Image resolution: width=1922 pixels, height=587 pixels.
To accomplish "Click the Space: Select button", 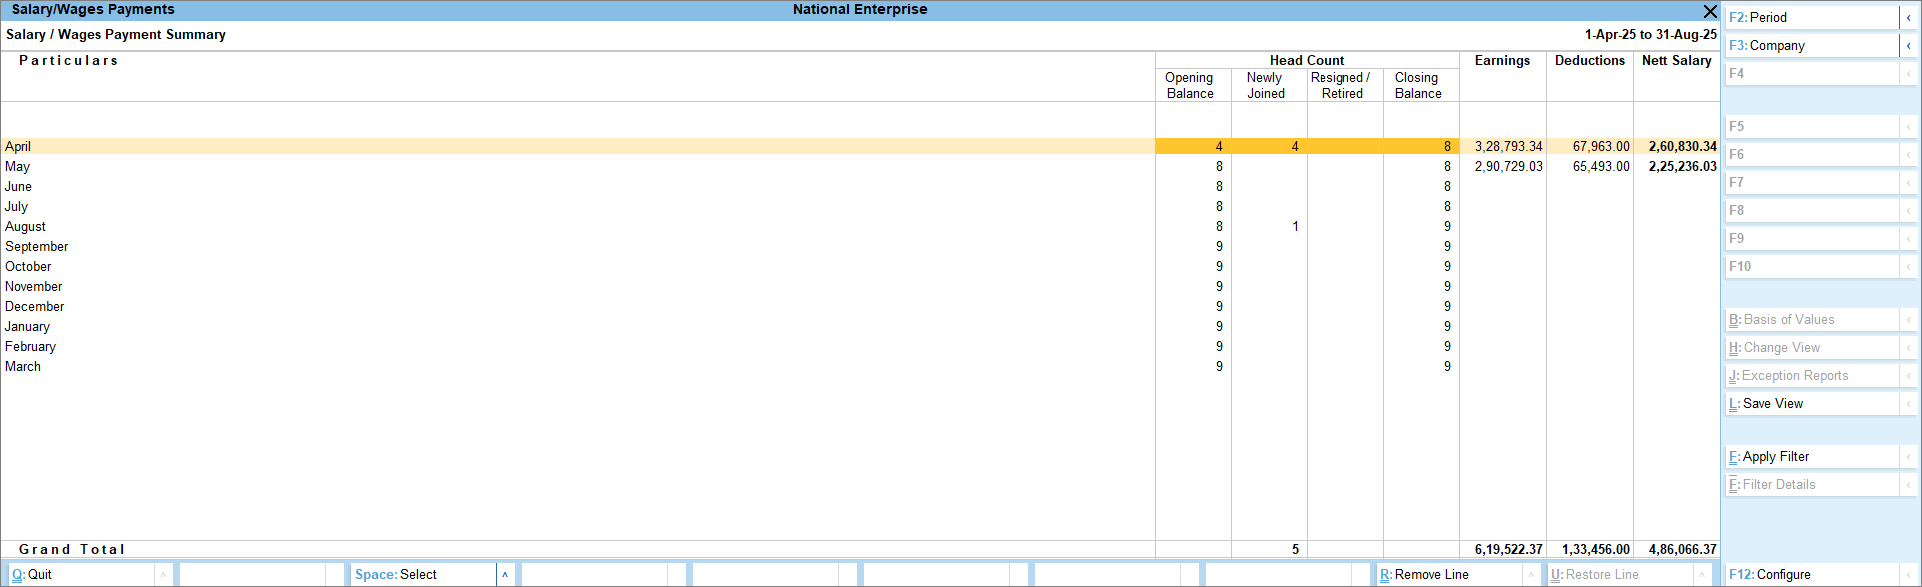I will tap(422, 575).
